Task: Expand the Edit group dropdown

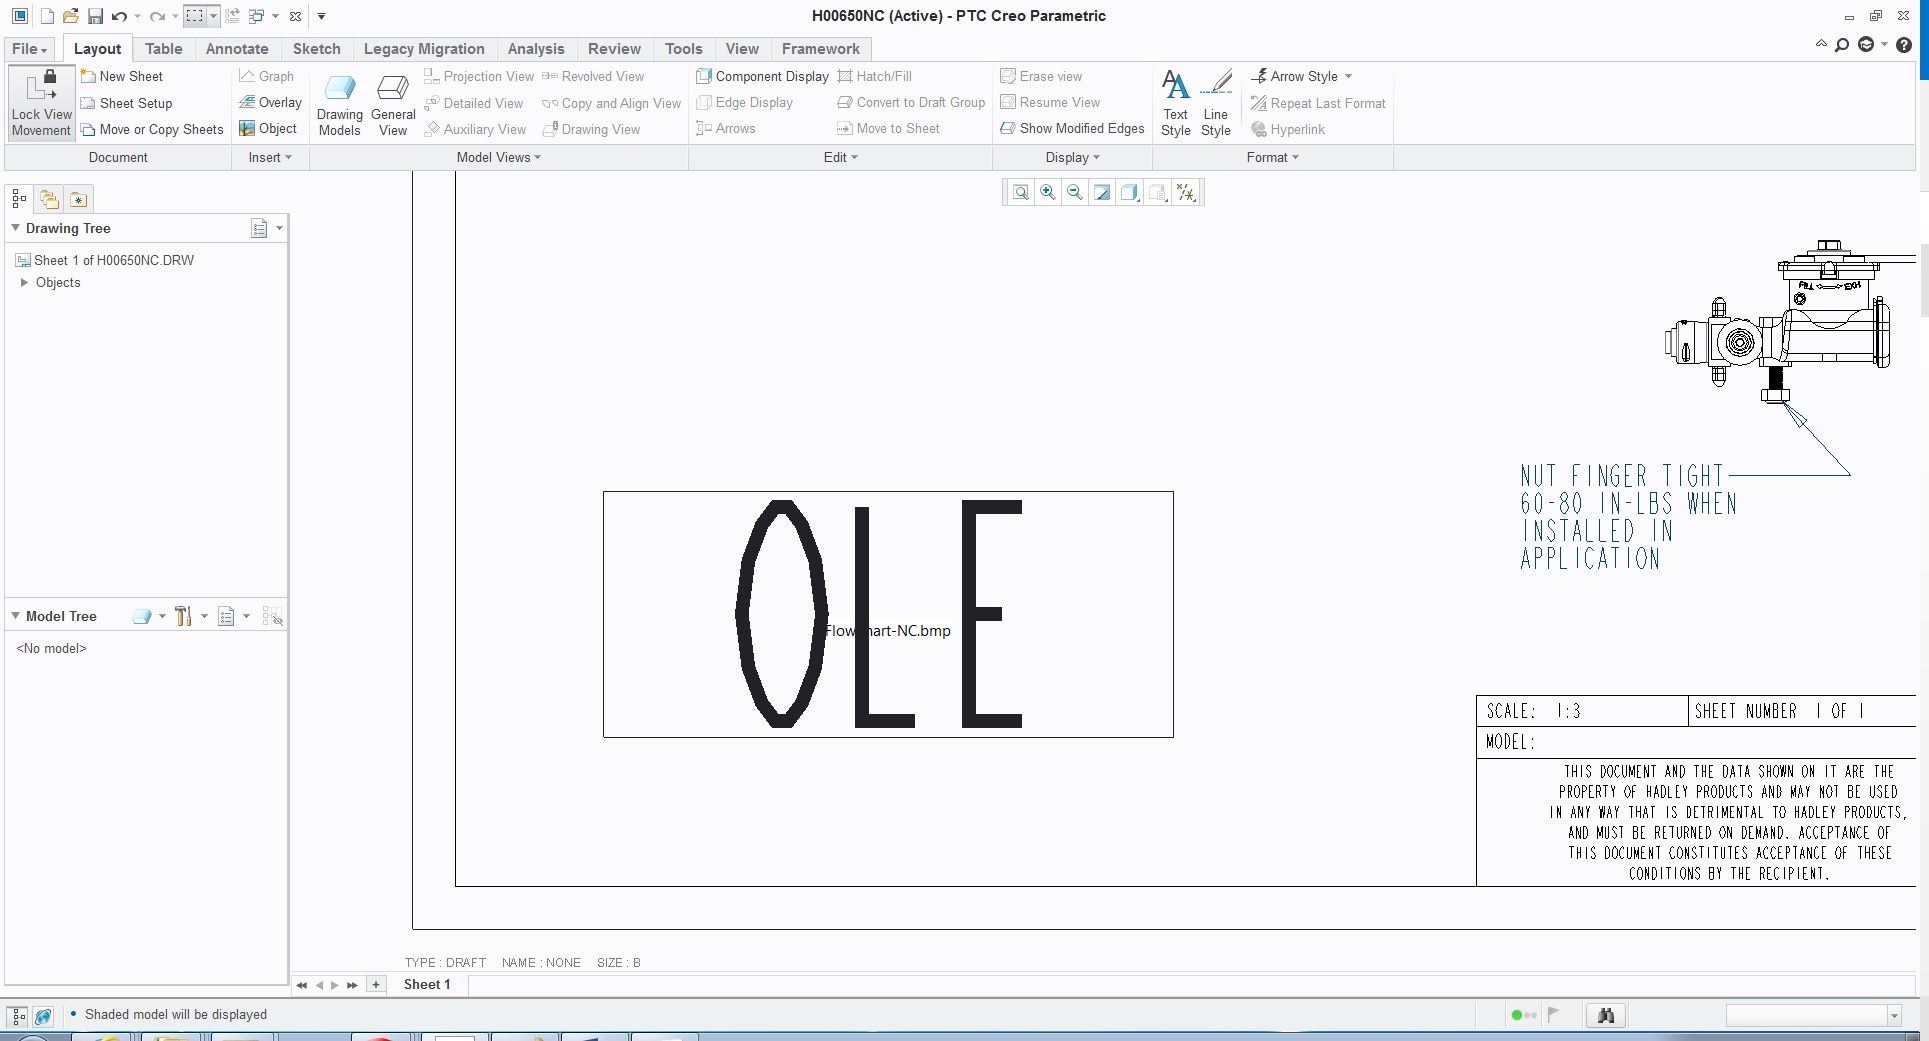Action: pos(840,157)
